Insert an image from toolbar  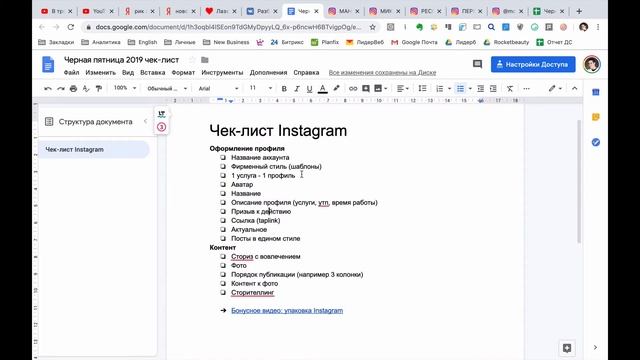click(x=378, y=89)
